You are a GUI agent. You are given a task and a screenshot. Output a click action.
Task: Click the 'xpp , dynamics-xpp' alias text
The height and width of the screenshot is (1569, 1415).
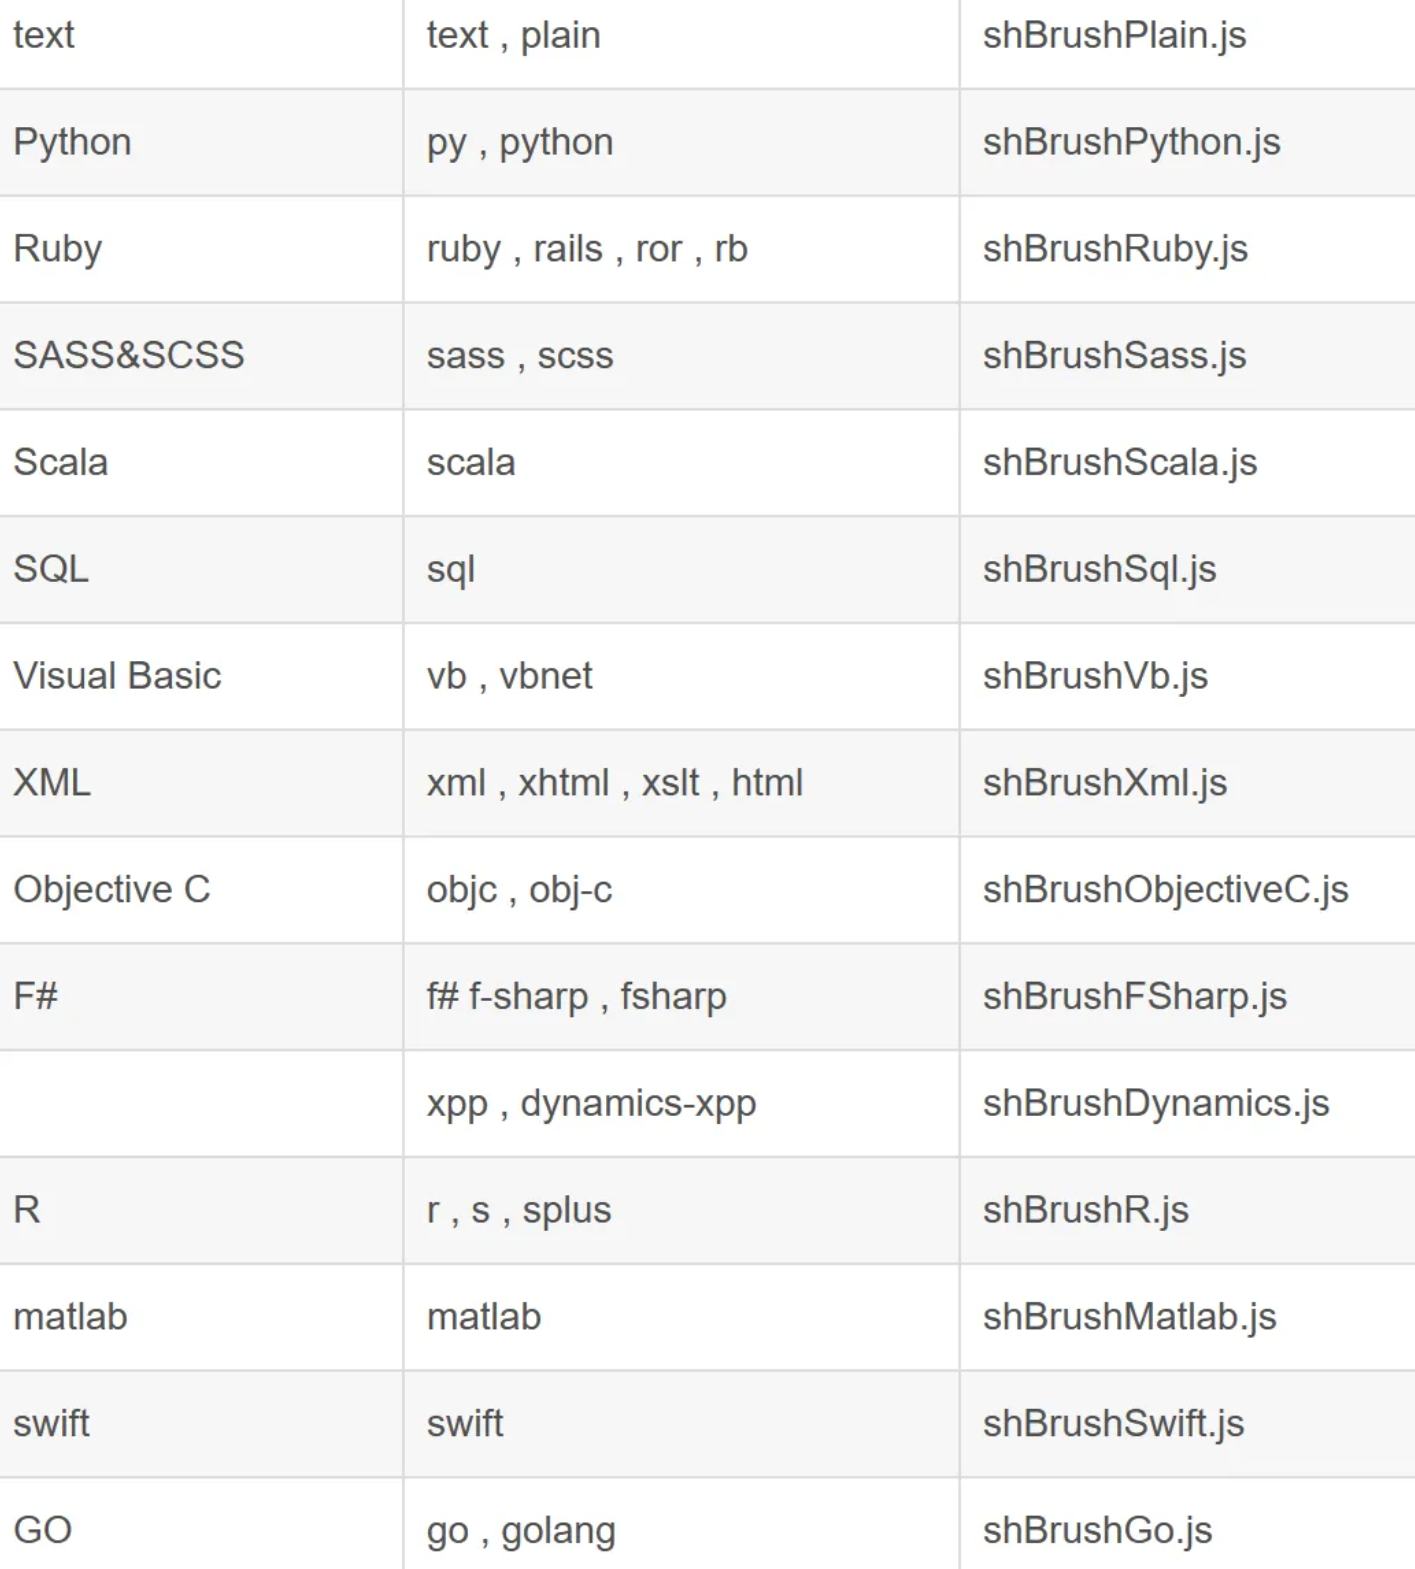point(592,1104)
